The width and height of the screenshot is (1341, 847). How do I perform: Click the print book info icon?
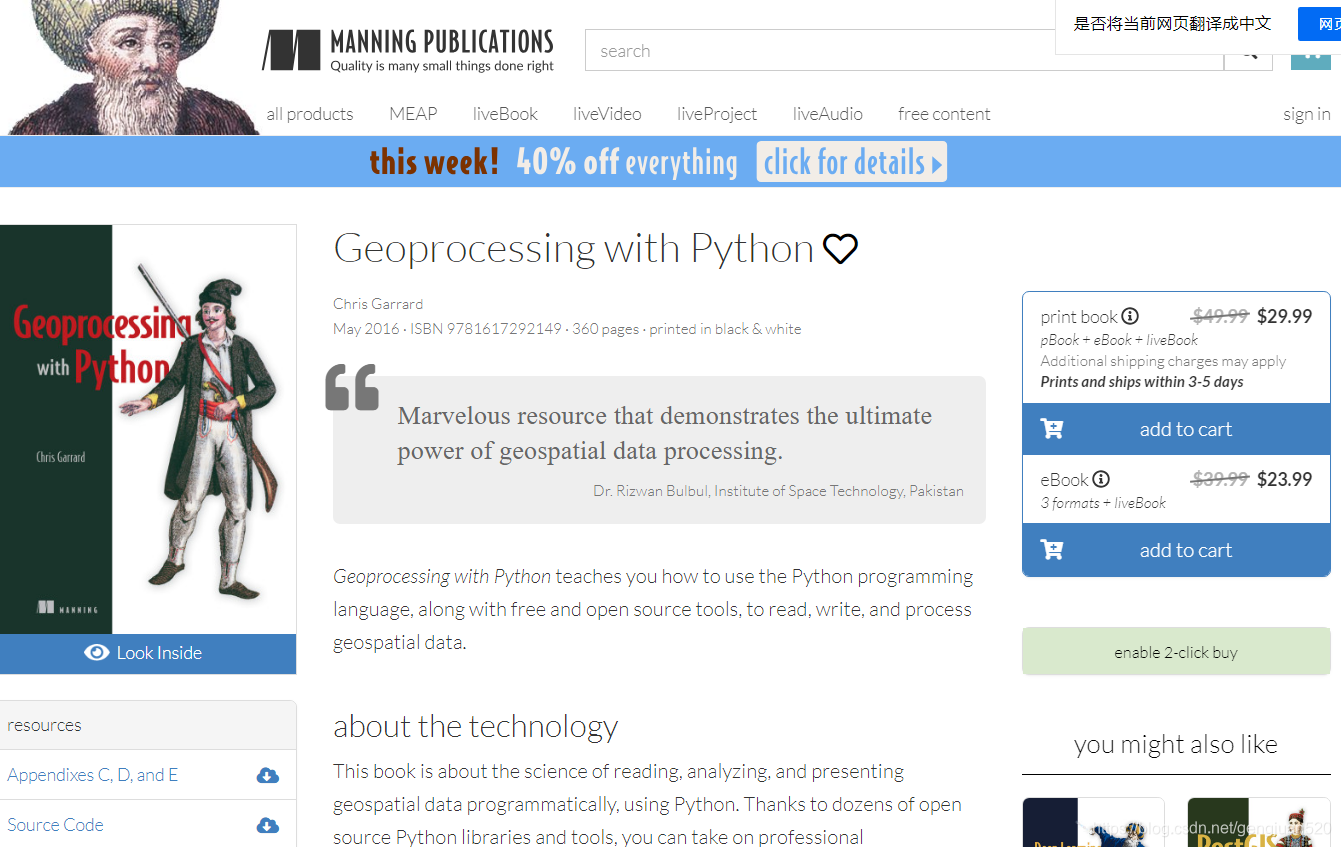click(1130, 316)
